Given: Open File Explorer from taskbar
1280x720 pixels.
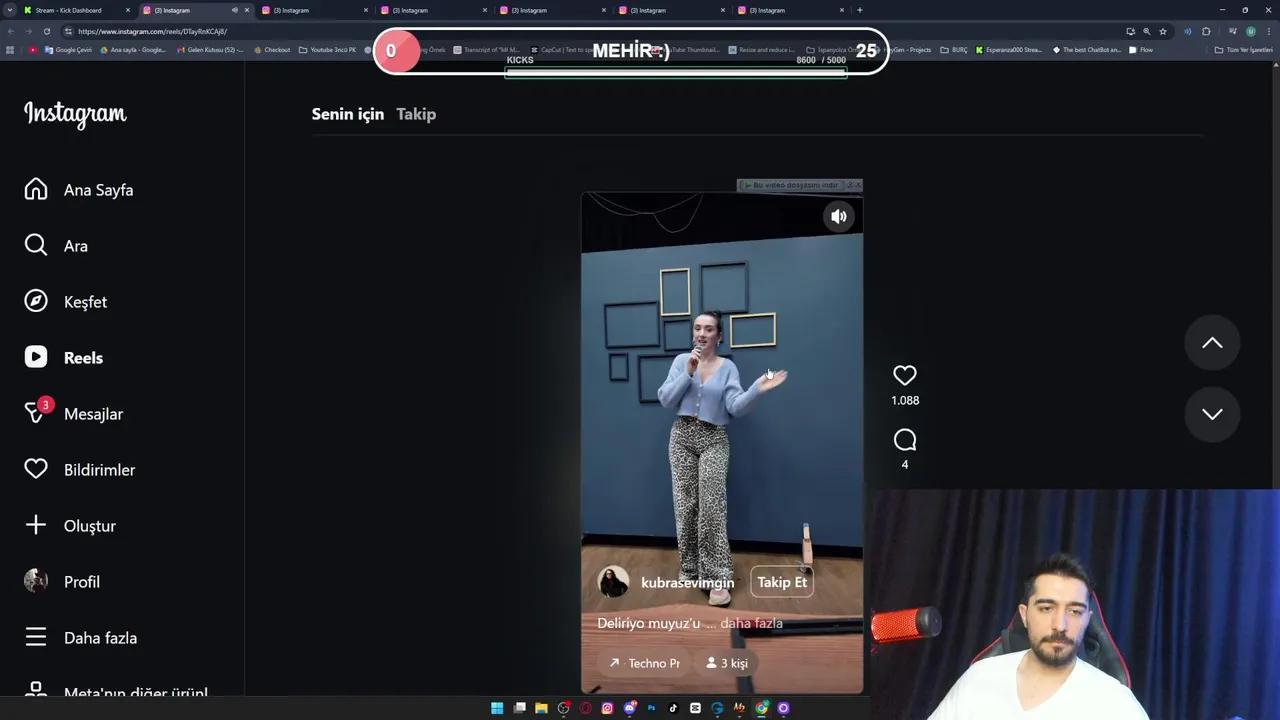Looking at the screenshot, I should [x=541, y=708].
